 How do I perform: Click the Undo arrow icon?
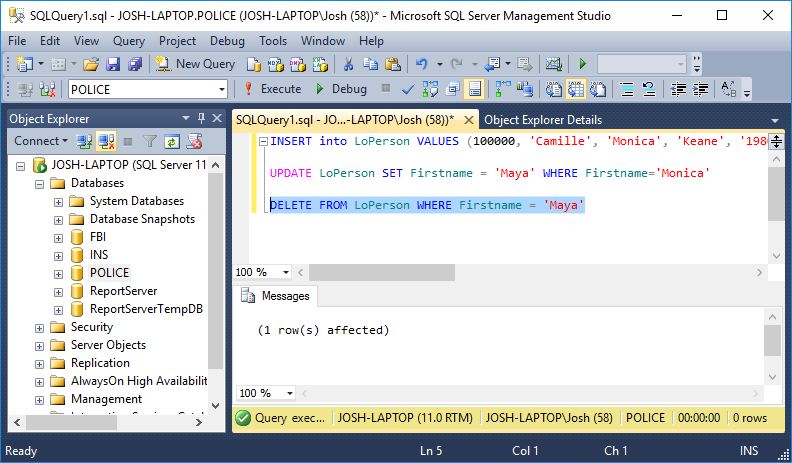coord(422,64)
